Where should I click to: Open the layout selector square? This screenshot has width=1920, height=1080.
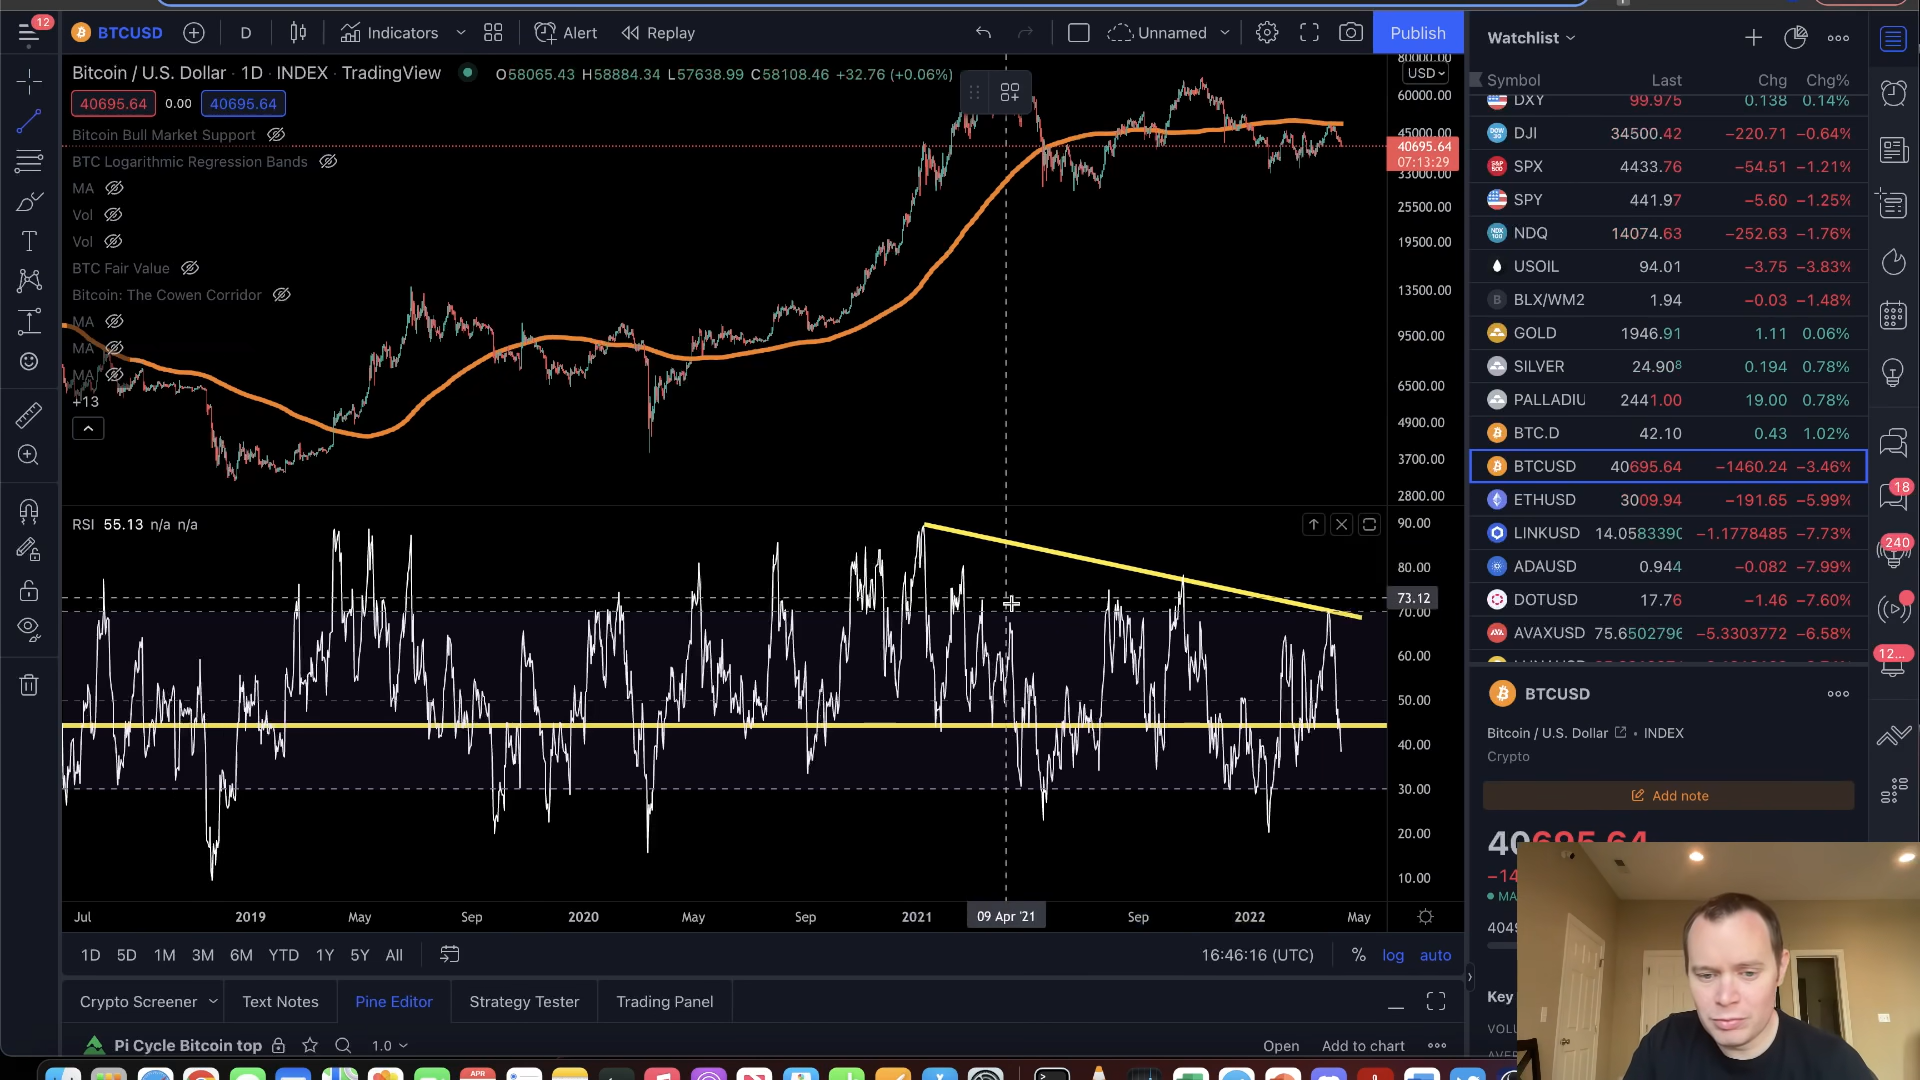1079,33
